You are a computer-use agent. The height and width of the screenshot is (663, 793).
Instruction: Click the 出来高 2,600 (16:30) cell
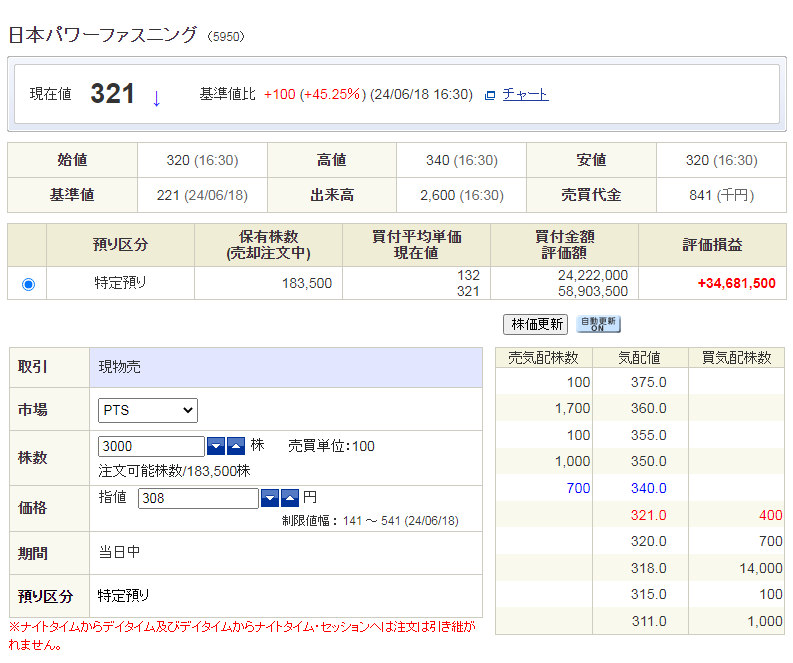click(462, 195)
